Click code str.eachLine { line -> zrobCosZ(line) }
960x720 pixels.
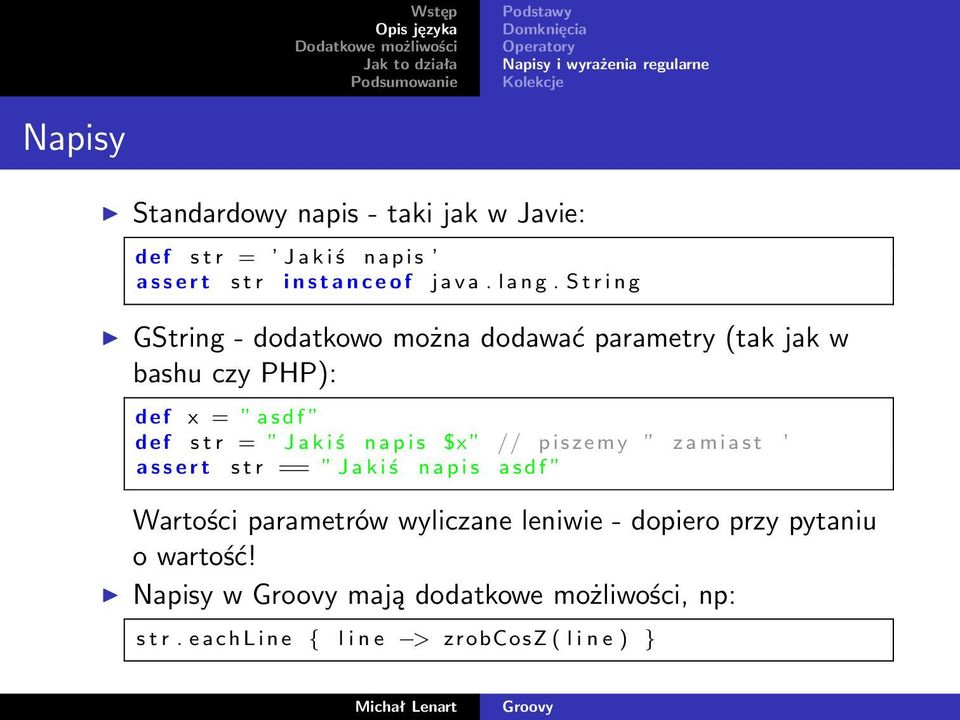pyautogui.click(x=396, y=639)
